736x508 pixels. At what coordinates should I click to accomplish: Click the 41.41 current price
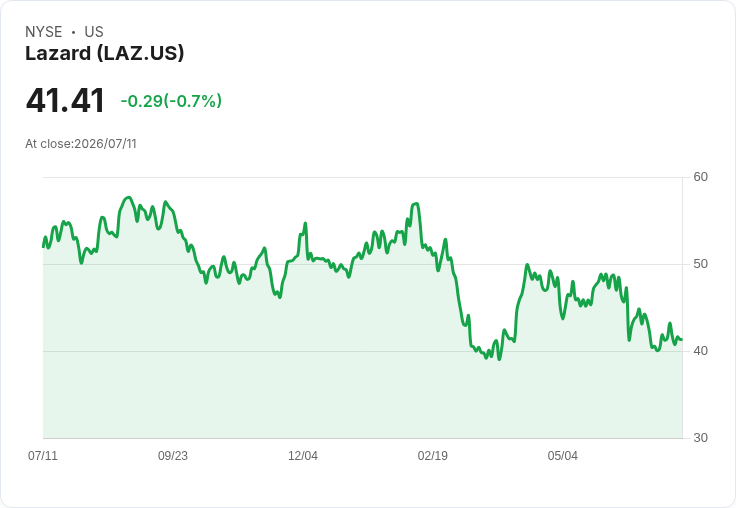point(65,100)
